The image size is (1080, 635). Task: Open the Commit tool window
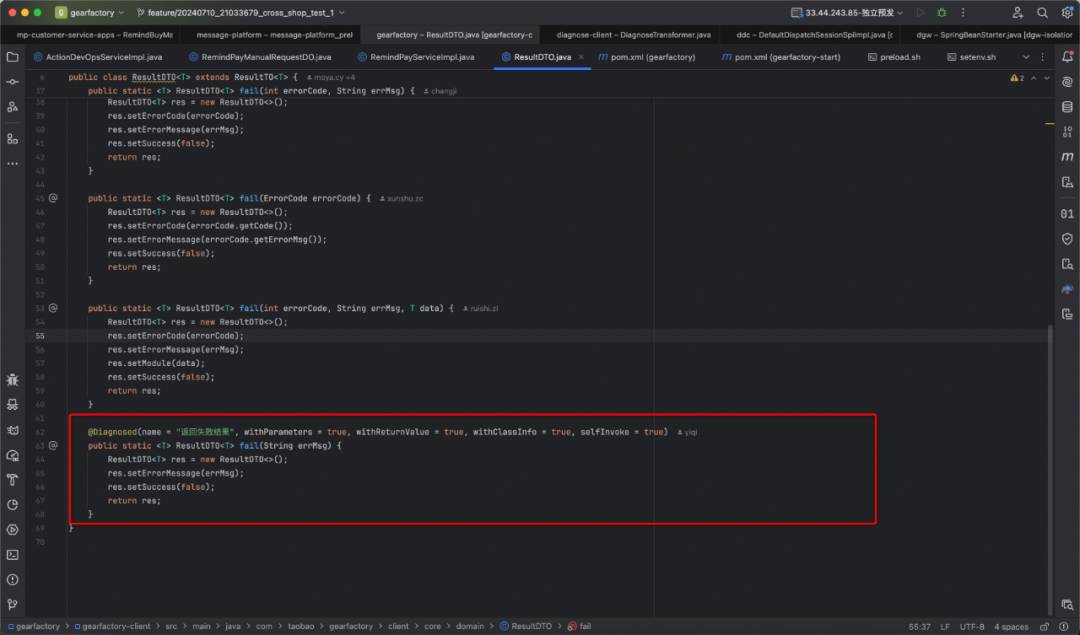12,81
